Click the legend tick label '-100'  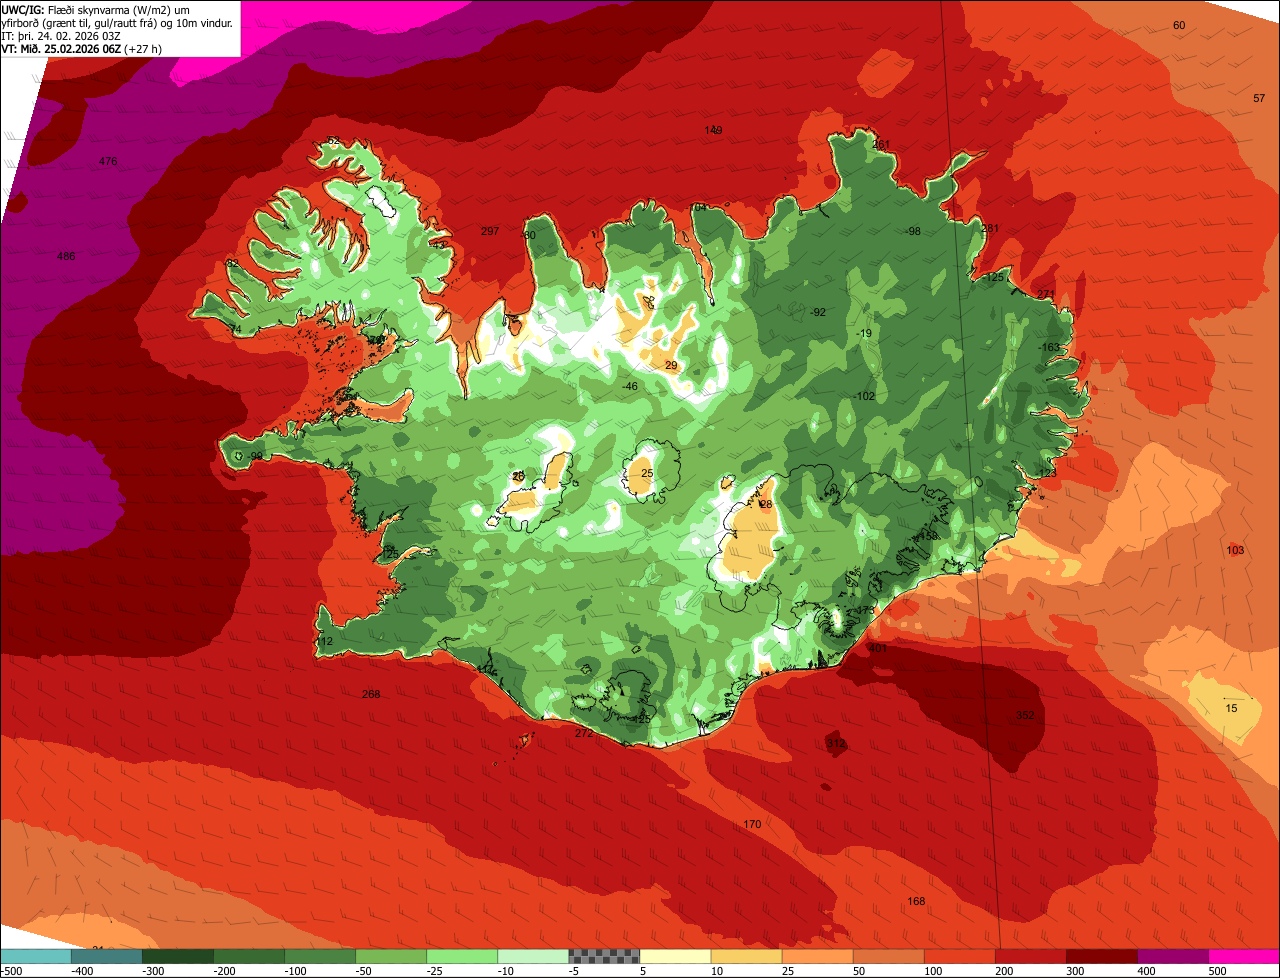point(295,971)
